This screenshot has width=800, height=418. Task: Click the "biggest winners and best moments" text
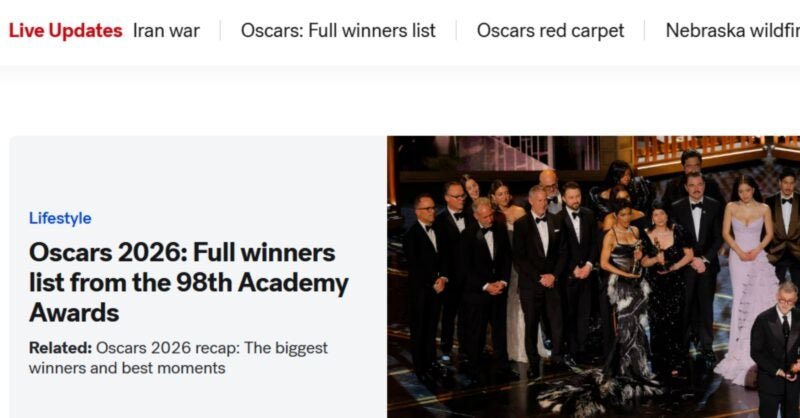pyautogui.click(x=178, y=358)
